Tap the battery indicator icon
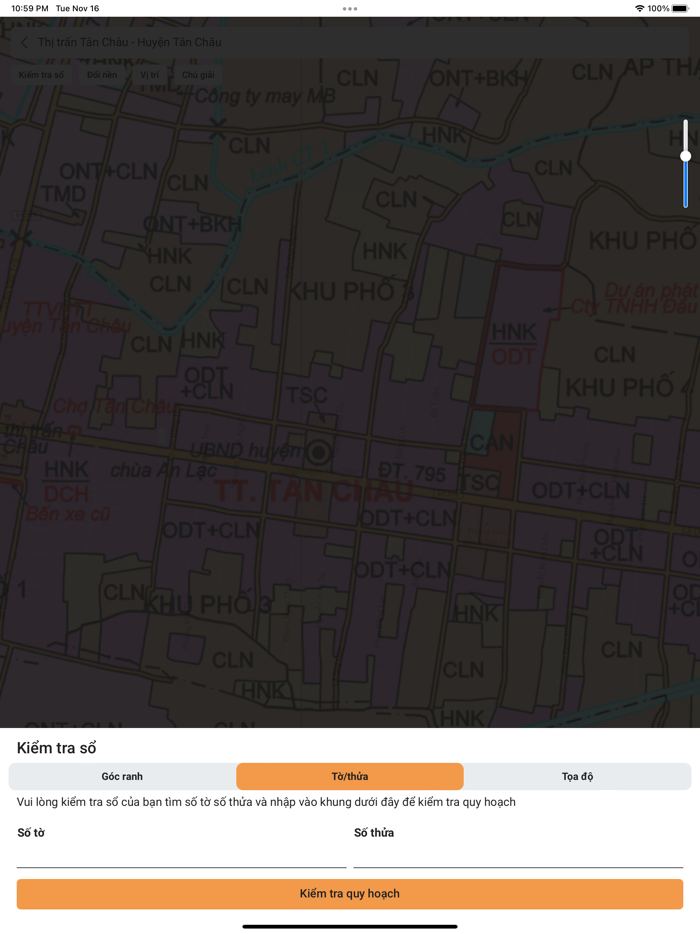 [x=680, y=8]
